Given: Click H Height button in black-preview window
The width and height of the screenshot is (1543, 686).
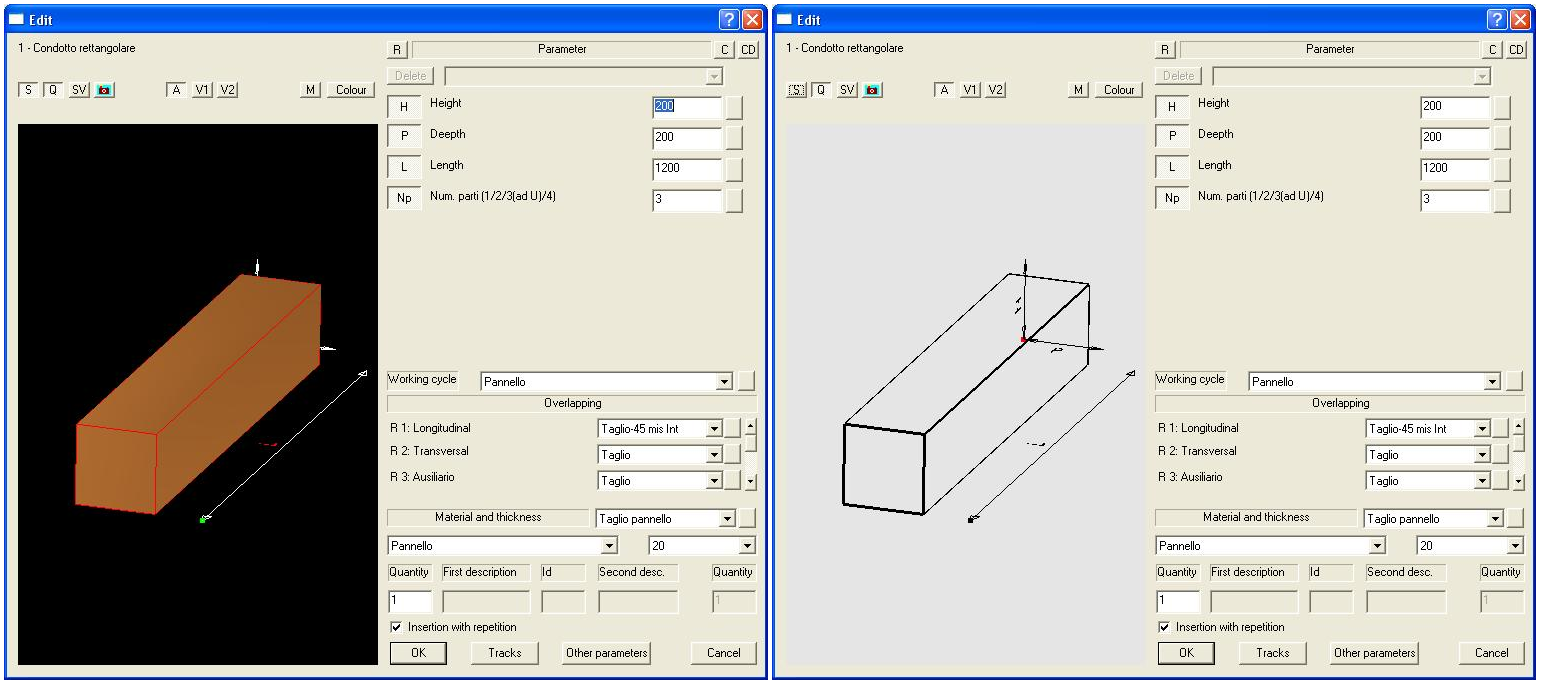Looking at the screenshot, I should pos(404,106).
